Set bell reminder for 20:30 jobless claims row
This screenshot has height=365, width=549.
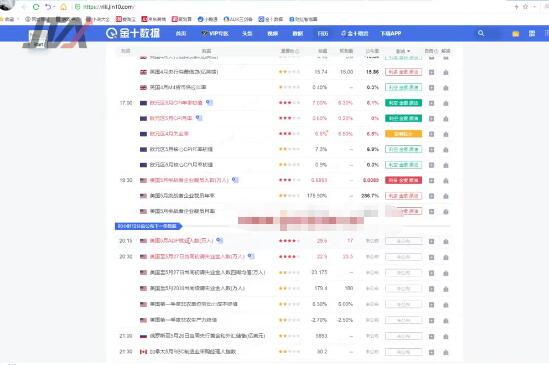[x=446, y=257]
